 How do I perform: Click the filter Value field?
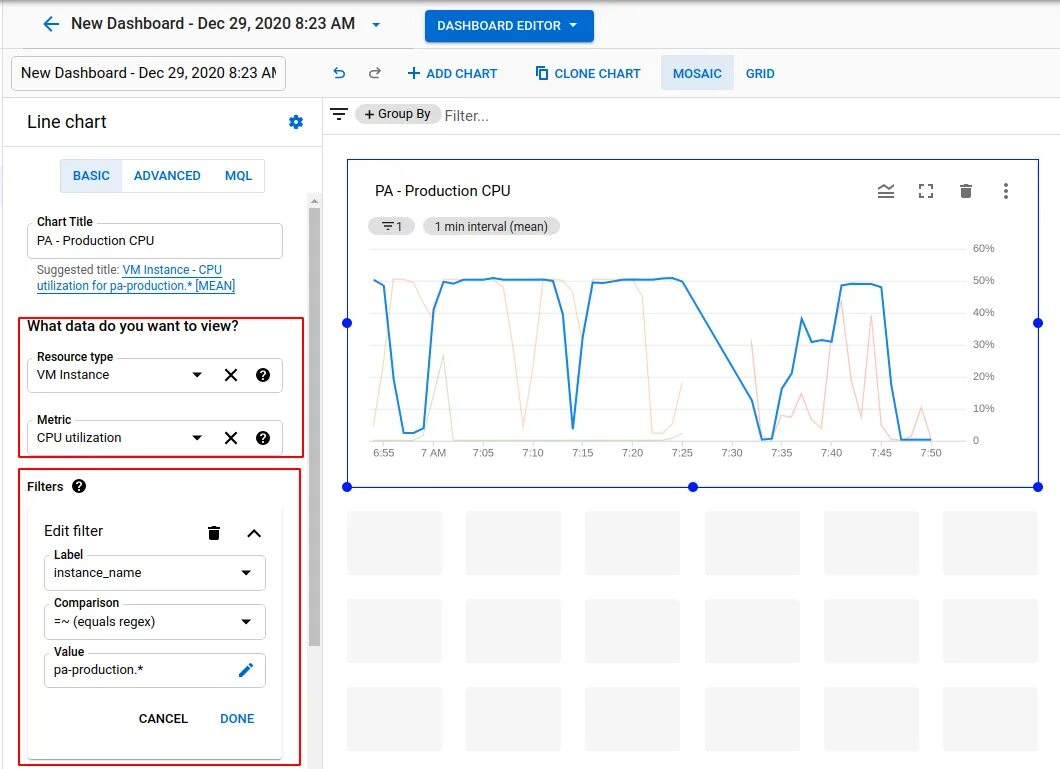point(155,670)
